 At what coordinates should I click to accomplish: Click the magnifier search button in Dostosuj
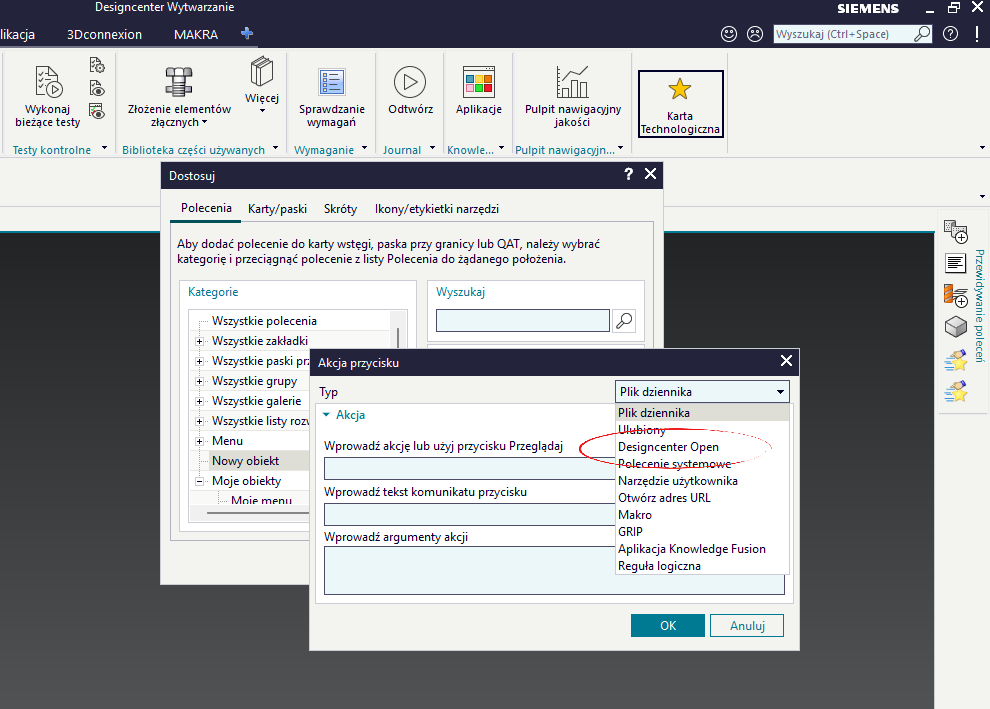pos(624,321)
